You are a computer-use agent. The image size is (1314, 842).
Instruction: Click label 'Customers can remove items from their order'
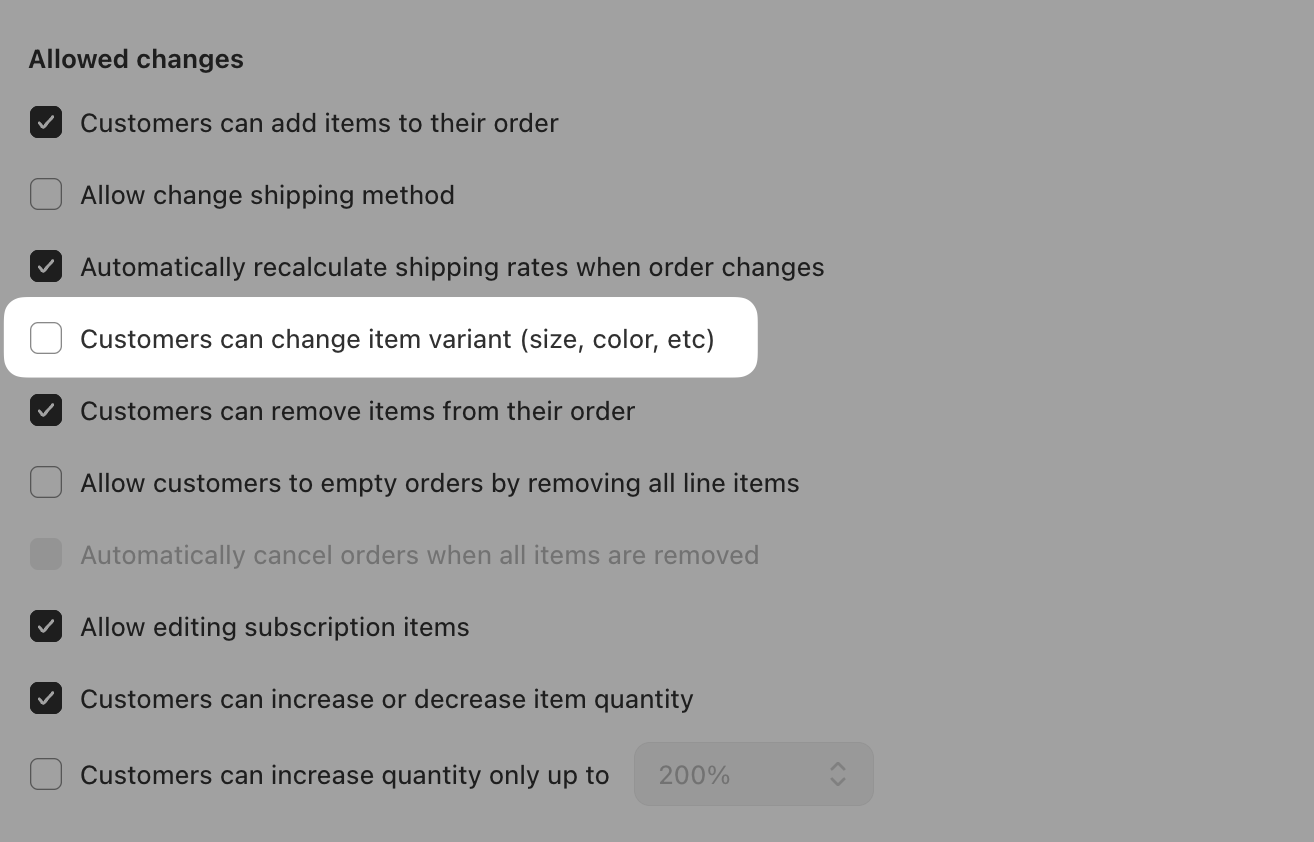(x=357, y=411)
